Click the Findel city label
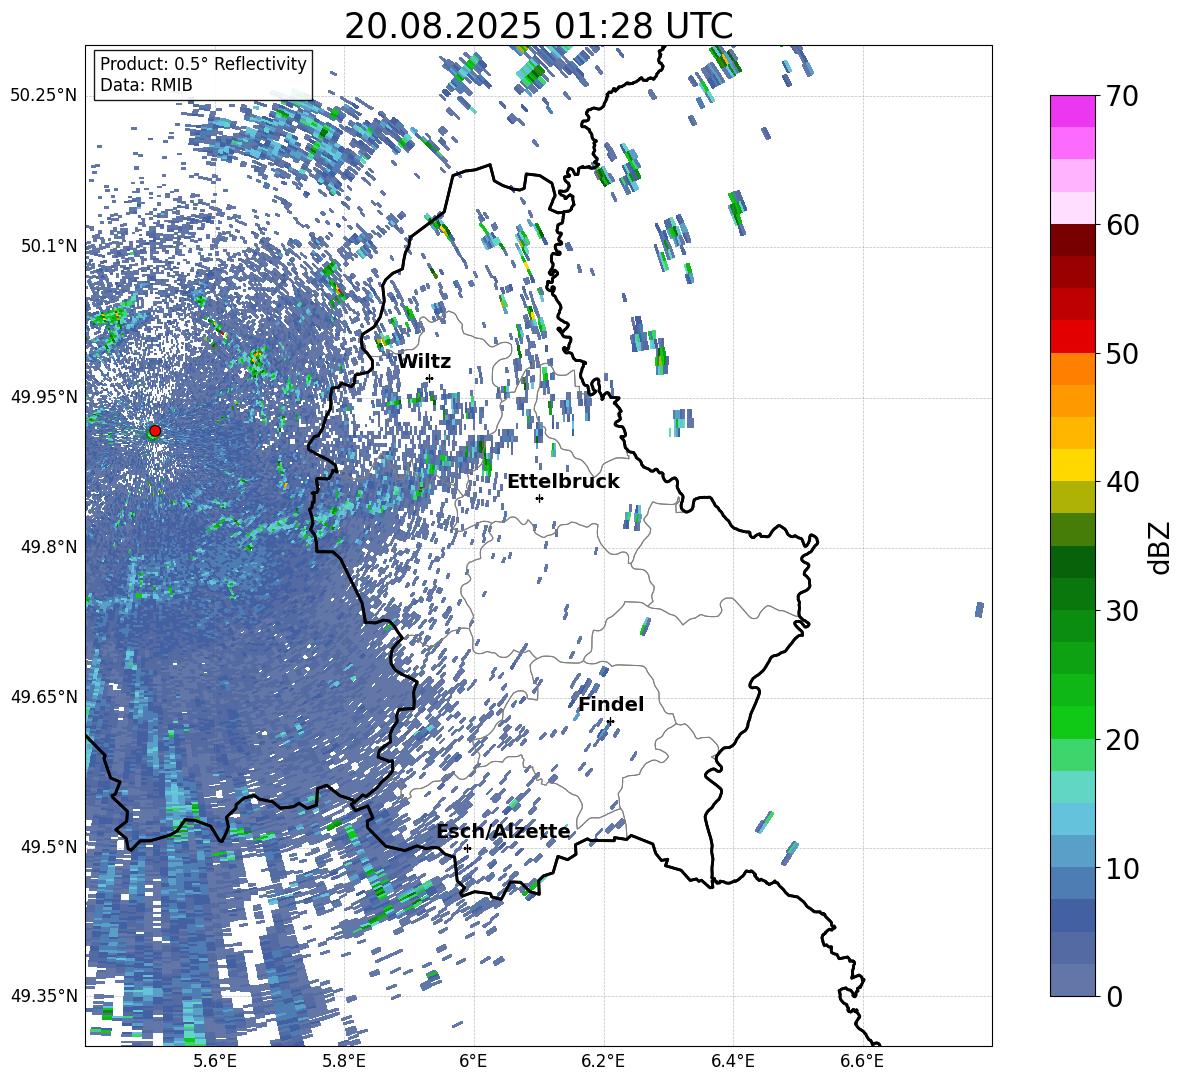Viewport: 1184px width, 1081px height. (x=611, y=704)
